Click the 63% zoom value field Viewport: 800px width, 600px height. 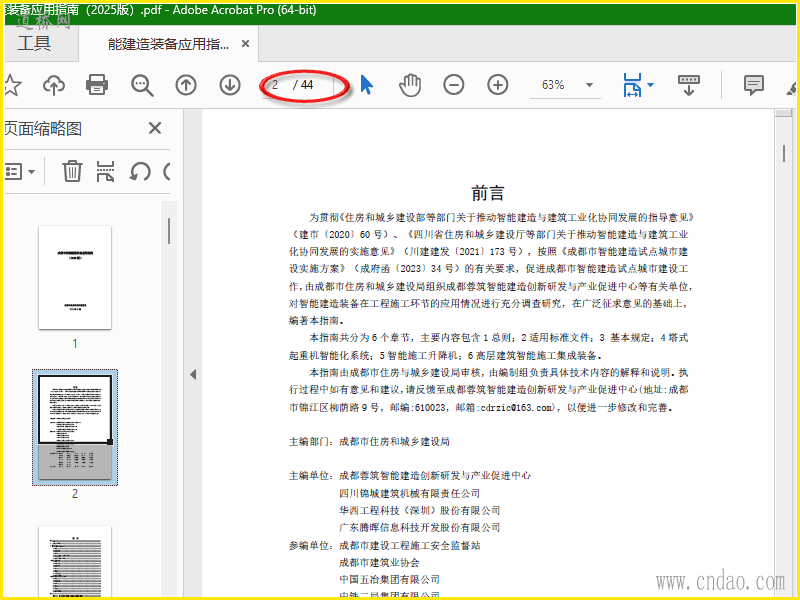[x=554, y=85]
